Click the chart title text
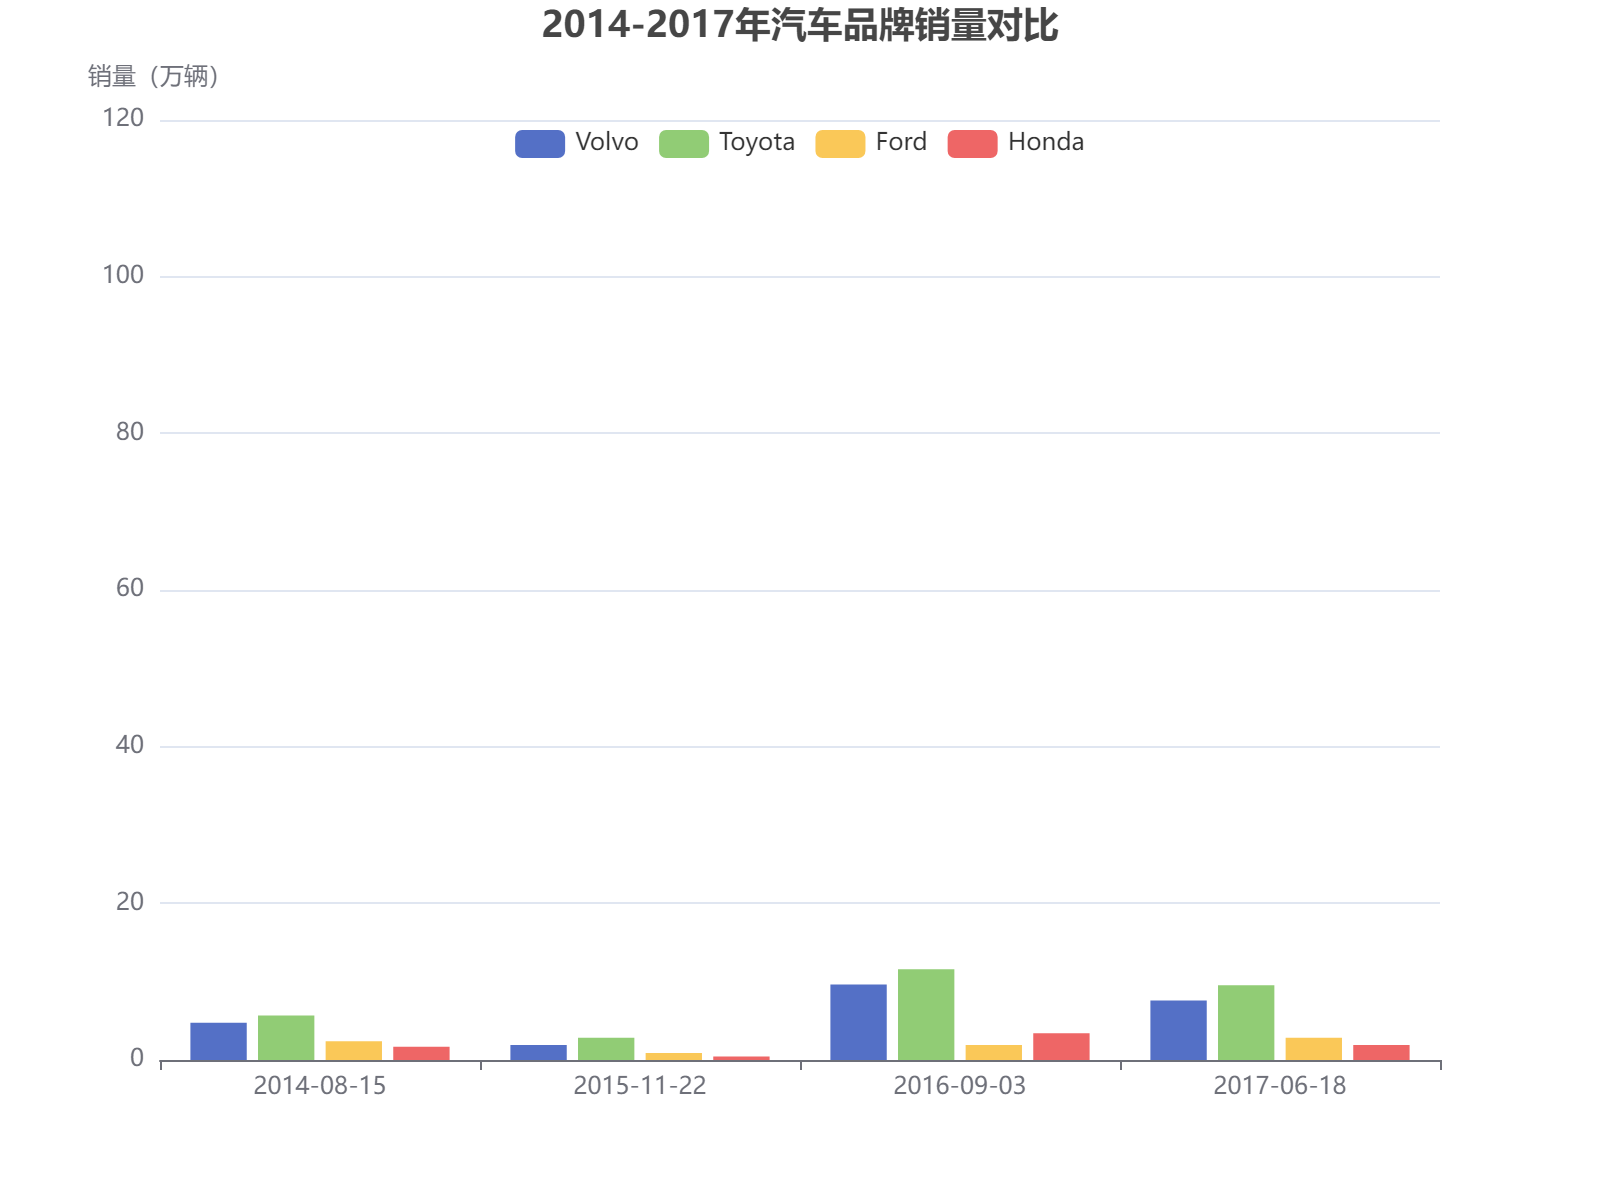Image resolution: width=1600 pixels, height=1200 pixels. click(x=800, y=28)
